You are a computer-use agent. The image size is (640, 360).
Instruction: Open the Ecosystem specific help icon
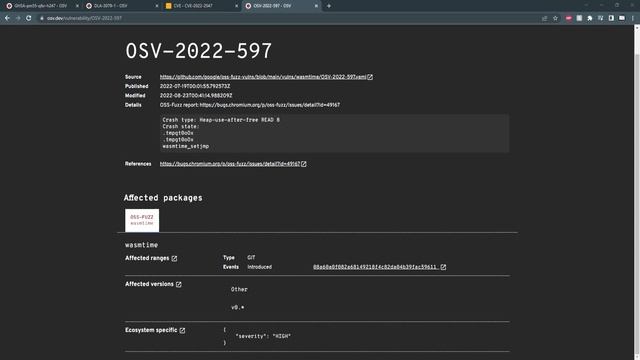pyautogui.click(x=182, y=330)
